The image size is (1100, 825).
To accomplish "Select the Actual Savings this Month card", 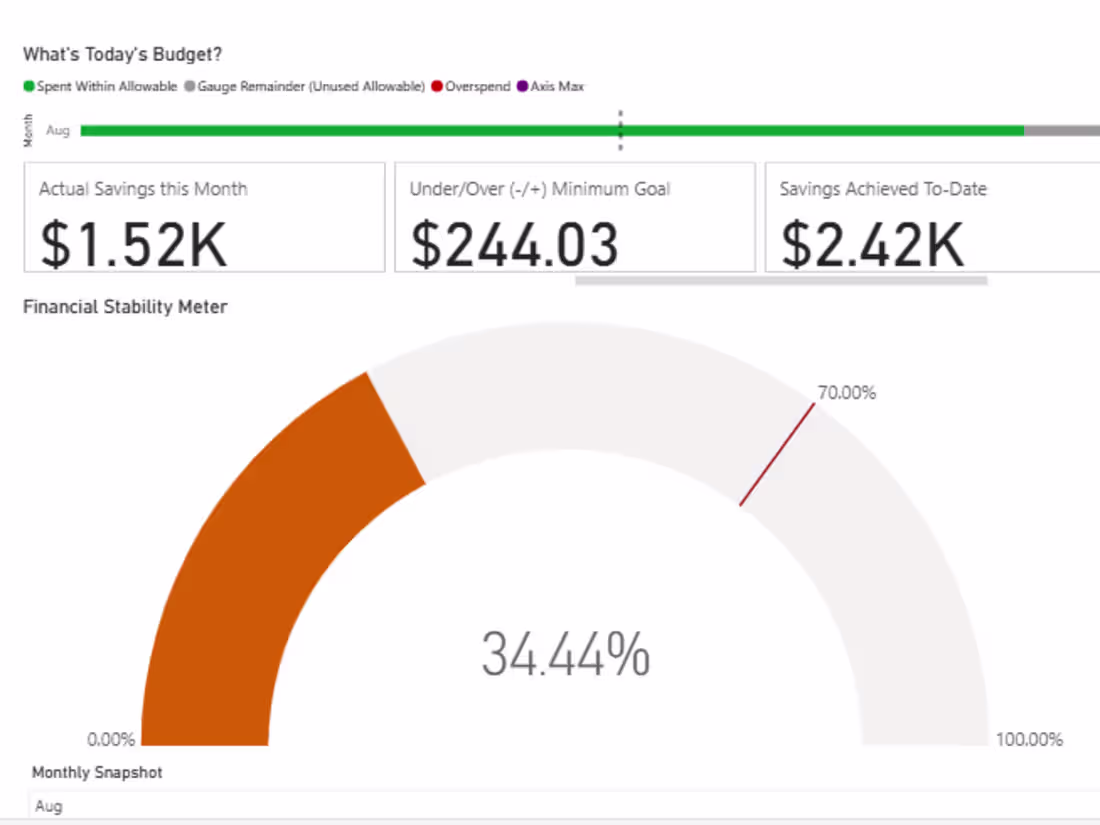I will (204, 217).
